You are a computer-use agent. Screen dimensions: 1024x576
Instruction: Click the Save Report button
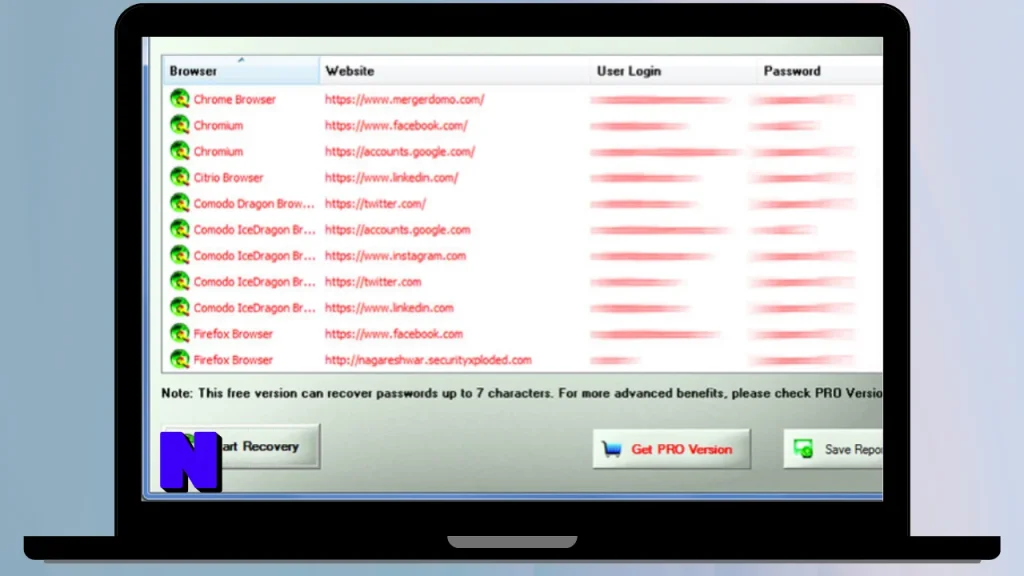click(x=833, y=449)
